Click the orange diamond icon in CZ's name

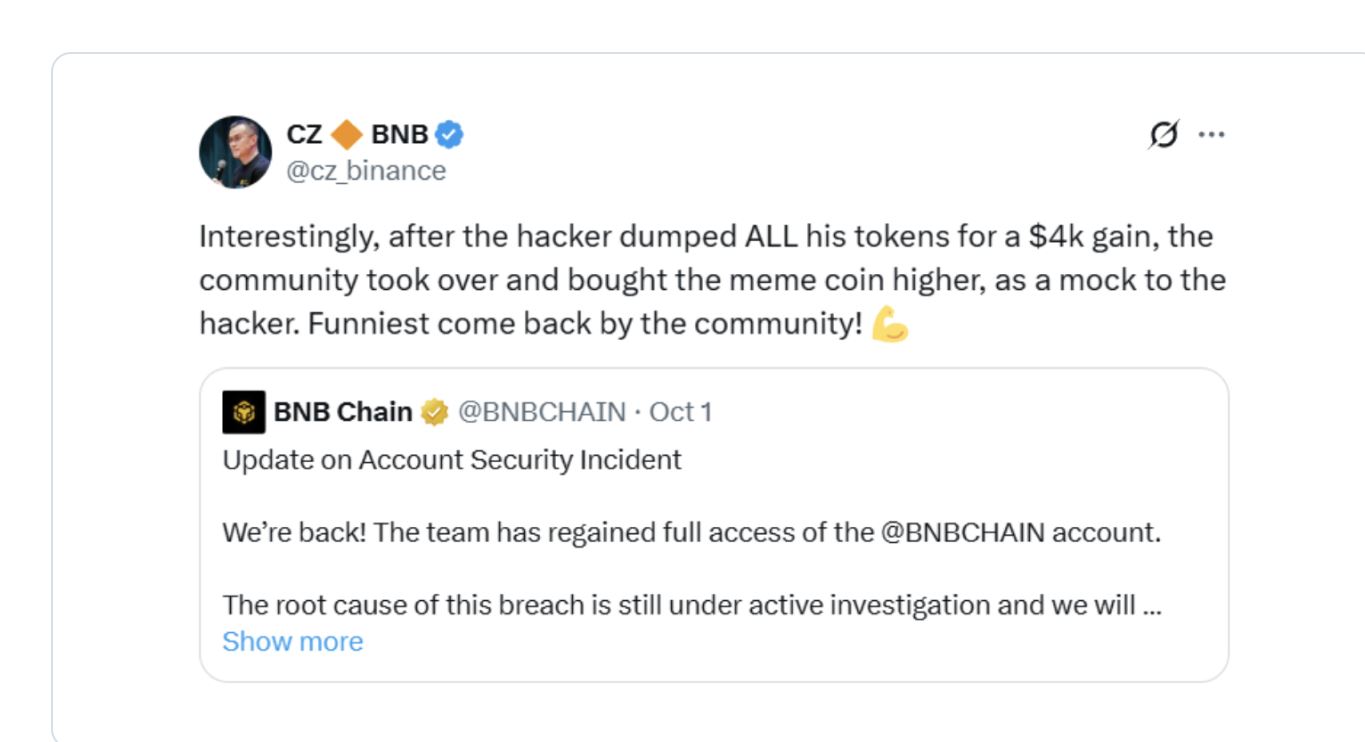[x=346, y=134]
